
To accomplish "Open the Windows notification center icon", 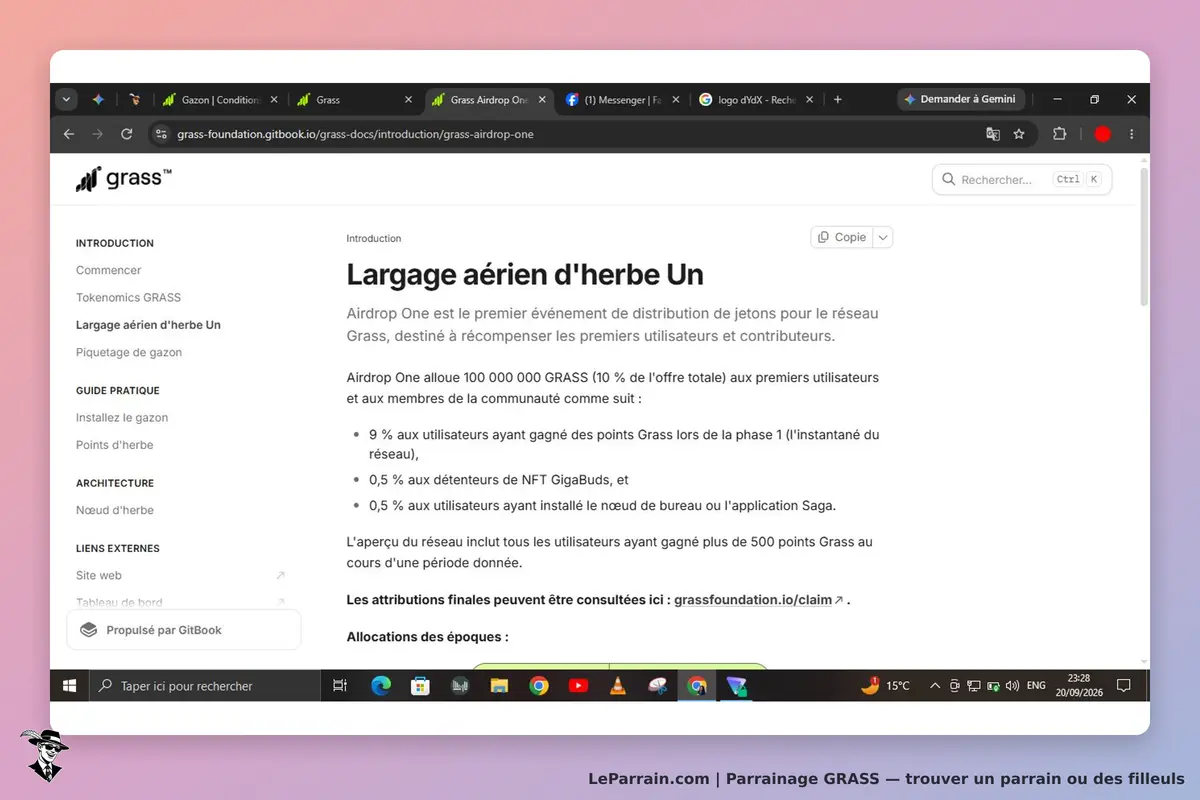I will point(1123,686).
